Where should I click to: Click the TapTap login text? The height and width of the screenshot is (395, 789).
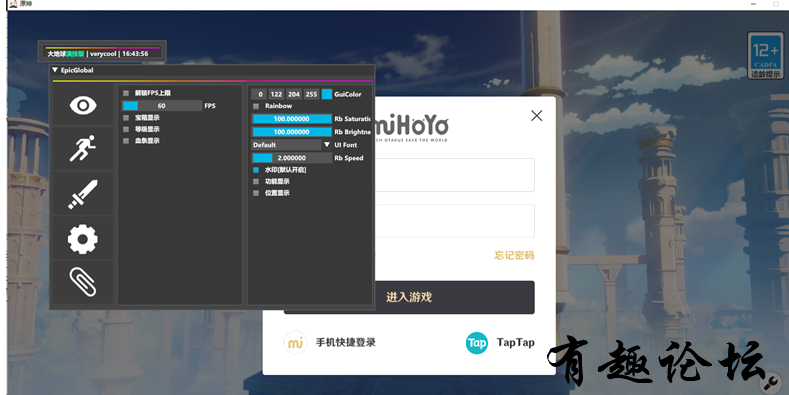516,343
